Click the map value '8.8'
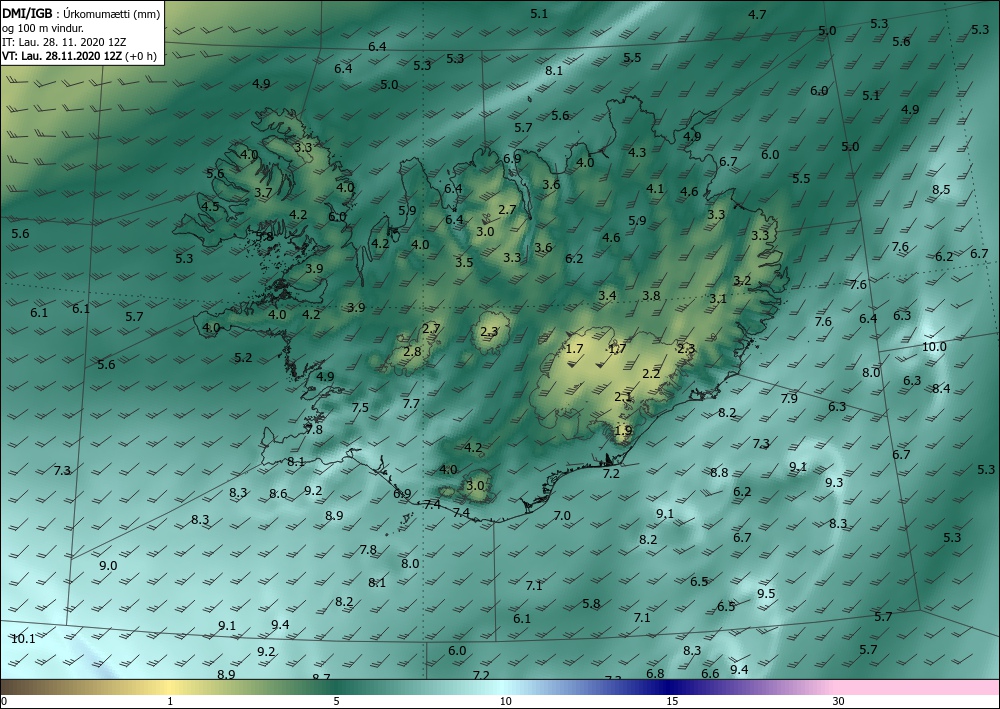Image resolution: width=1000 pixels, height=709 pixels. [x=719, y=472]
